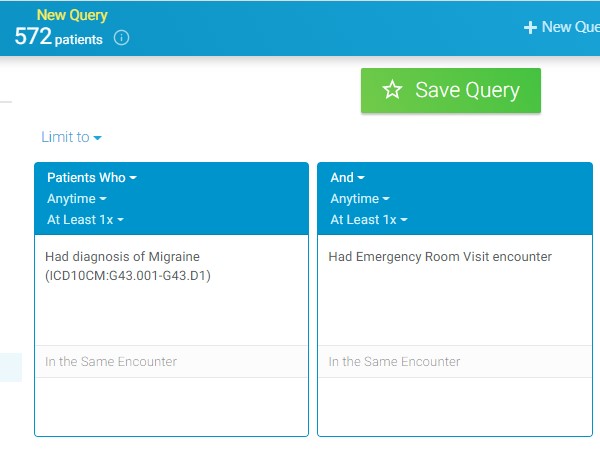The image size is (600, 454).
Task: Click In the Same Encounter under Emergency Room
Action: tap(395, 362)
